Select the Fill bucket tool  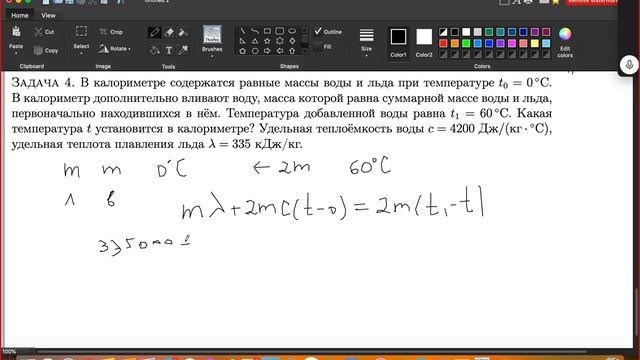[155, 50]
